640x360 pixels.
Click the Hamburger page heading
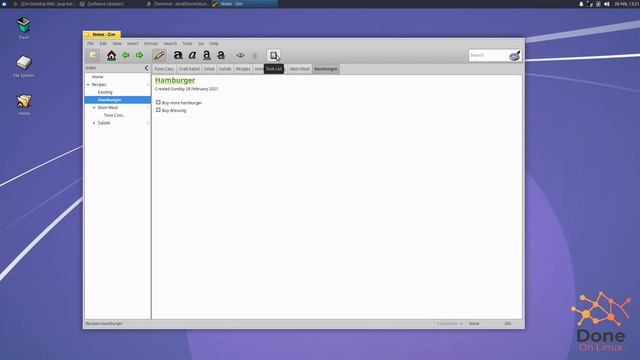[x=175, y=80]
